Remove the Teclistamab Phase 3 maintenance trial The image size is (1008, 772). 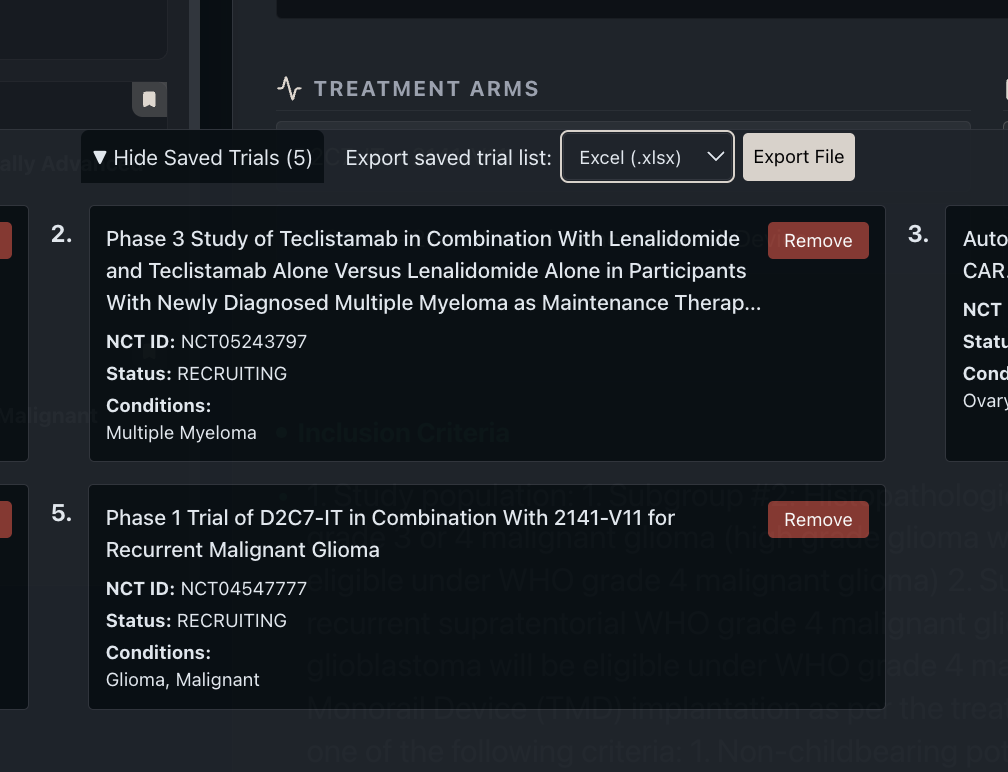(818, 240)
